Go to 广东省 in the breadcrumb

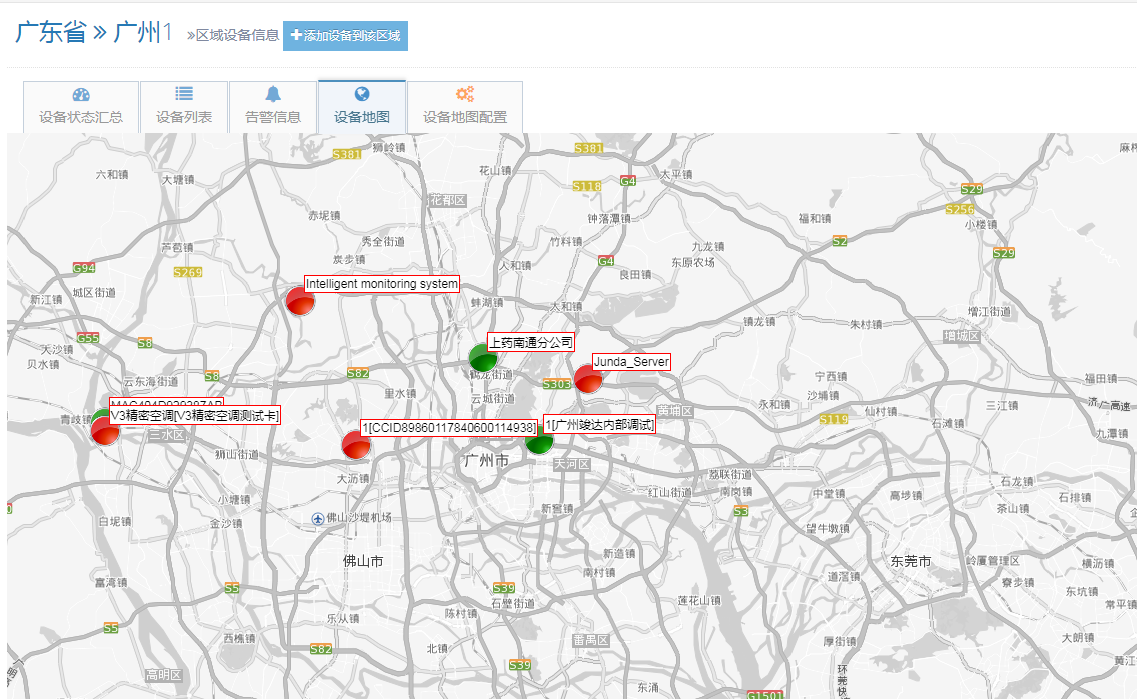50,32
